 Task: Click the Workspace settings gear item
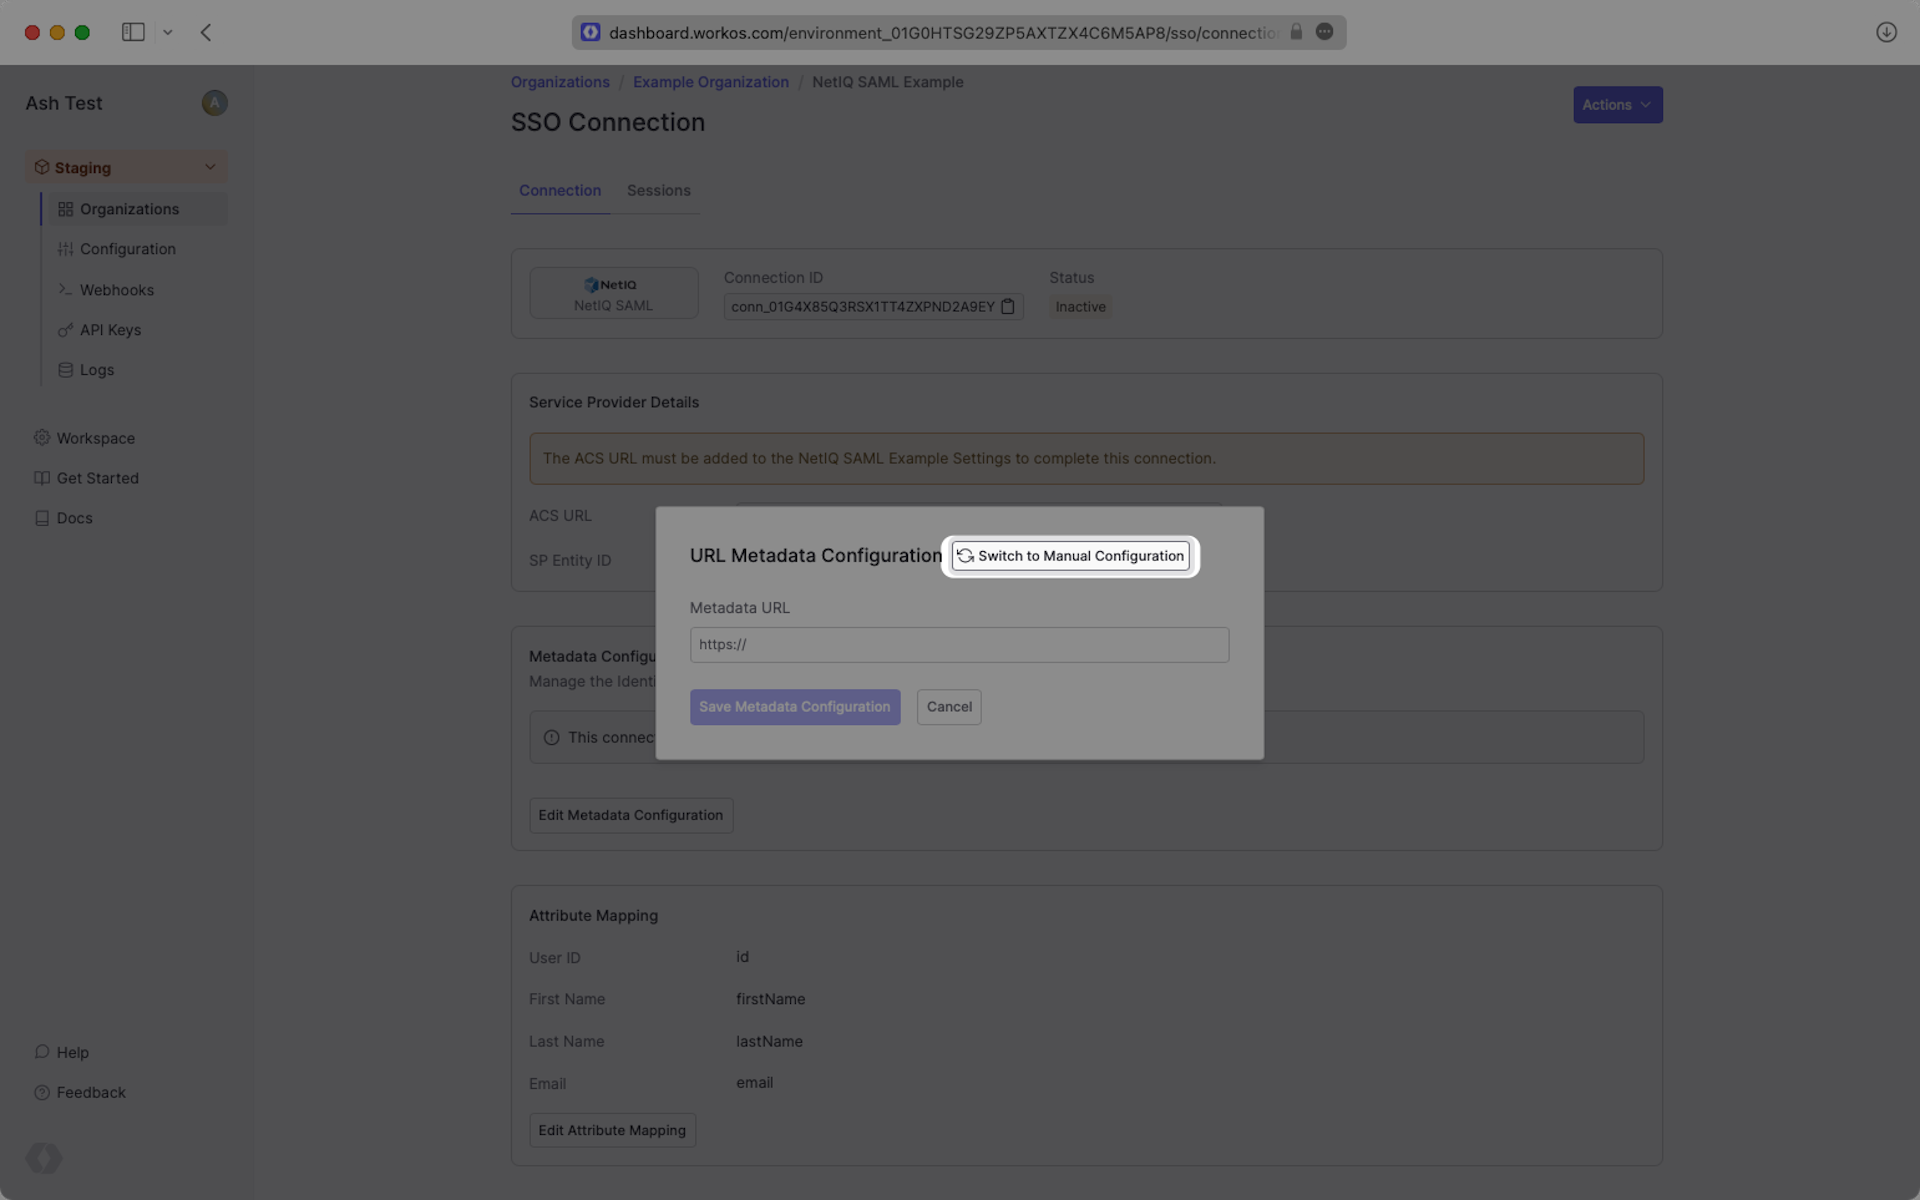click(x=95, y=438)
